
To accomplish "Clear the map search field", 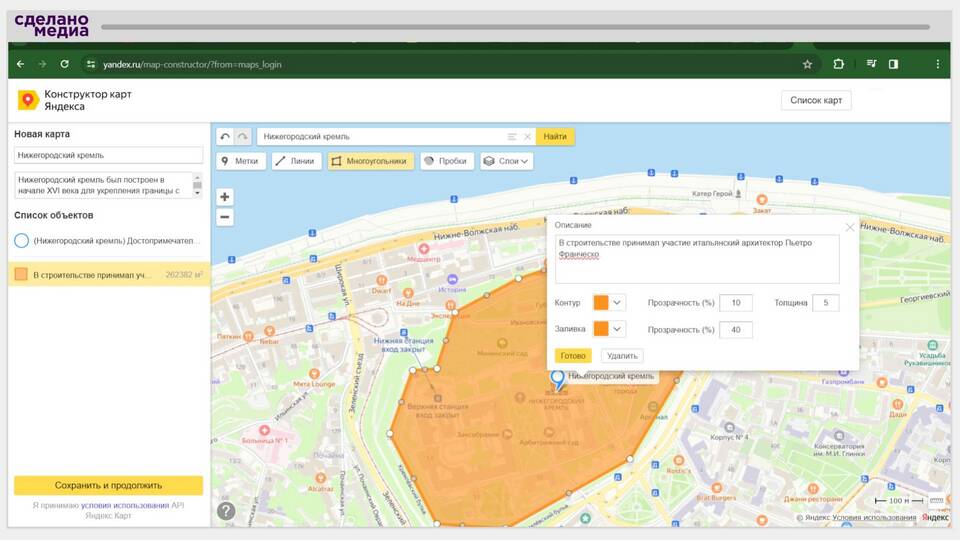I will (x=527, y=137).
